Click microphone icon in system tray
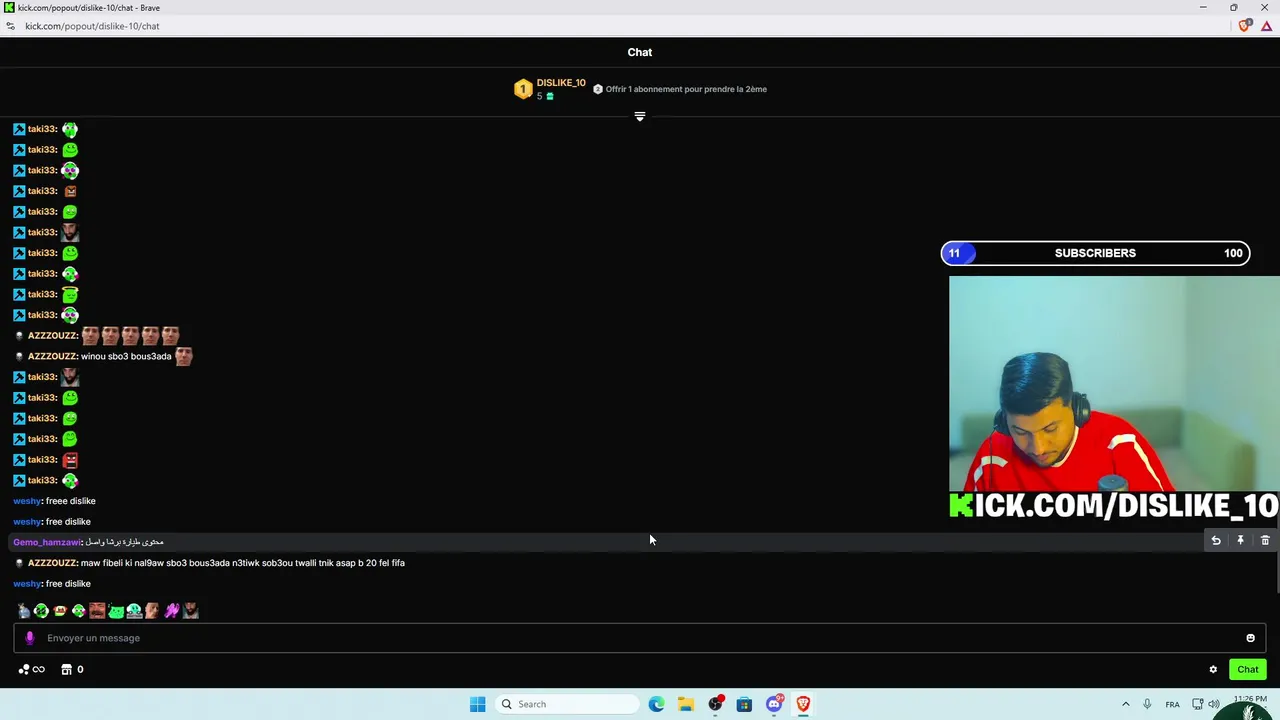The height and width of the screenshot is (720, 1280). (1147, 704)
